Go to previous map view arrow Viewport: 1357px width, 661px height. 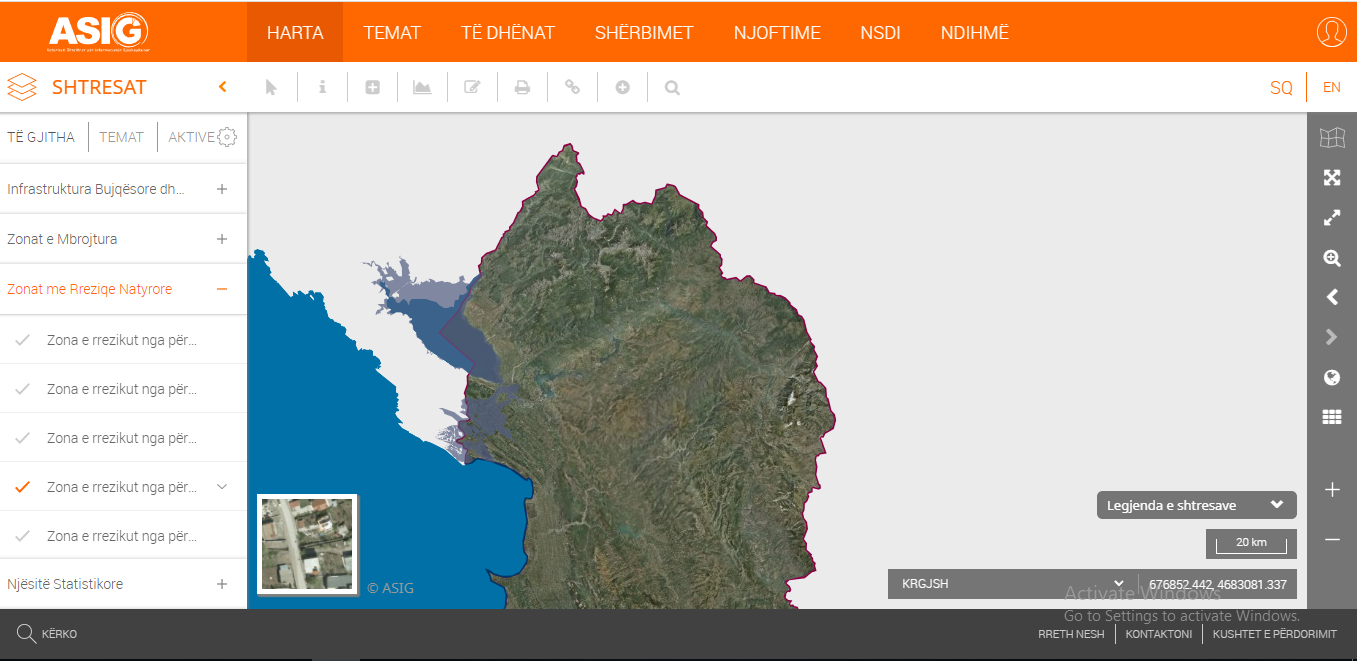1332,297
